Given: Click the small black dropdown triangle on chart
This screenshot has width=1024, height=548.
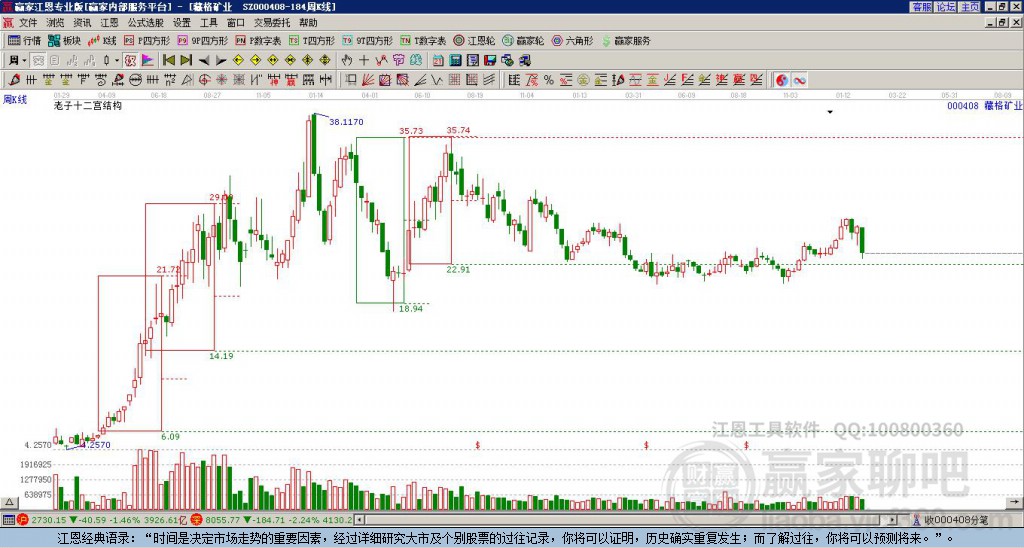Looking at the screenshot, I should click(x=830, y=112).
